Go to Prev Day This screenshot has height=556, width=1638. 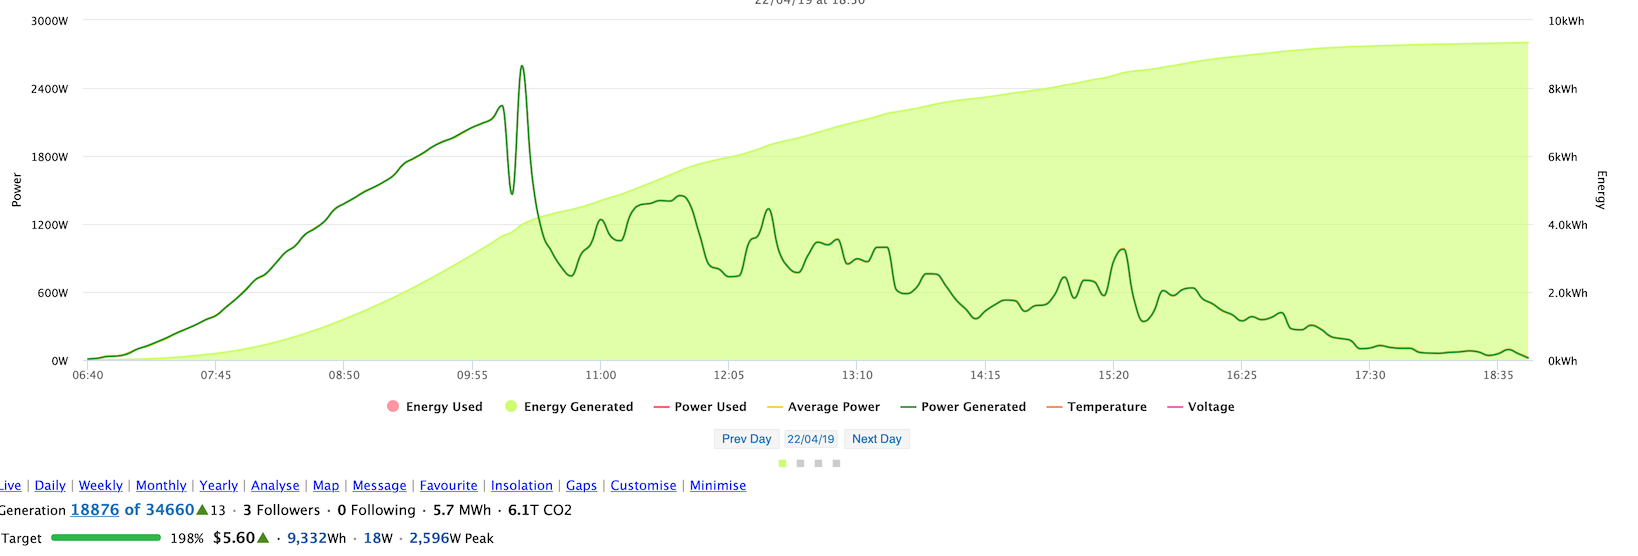click(x=746, y=439)
